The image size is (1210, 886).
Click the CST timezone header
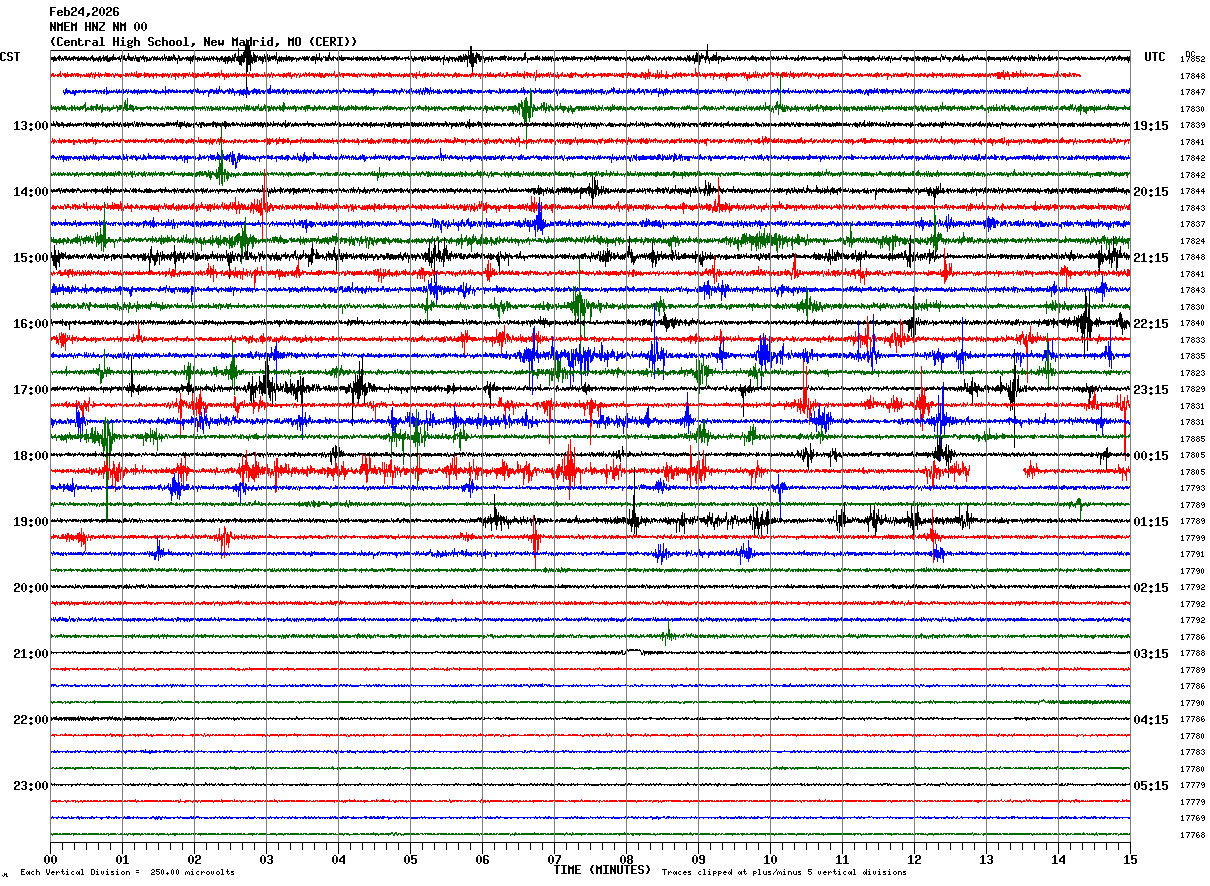click(x=10, y=57)
